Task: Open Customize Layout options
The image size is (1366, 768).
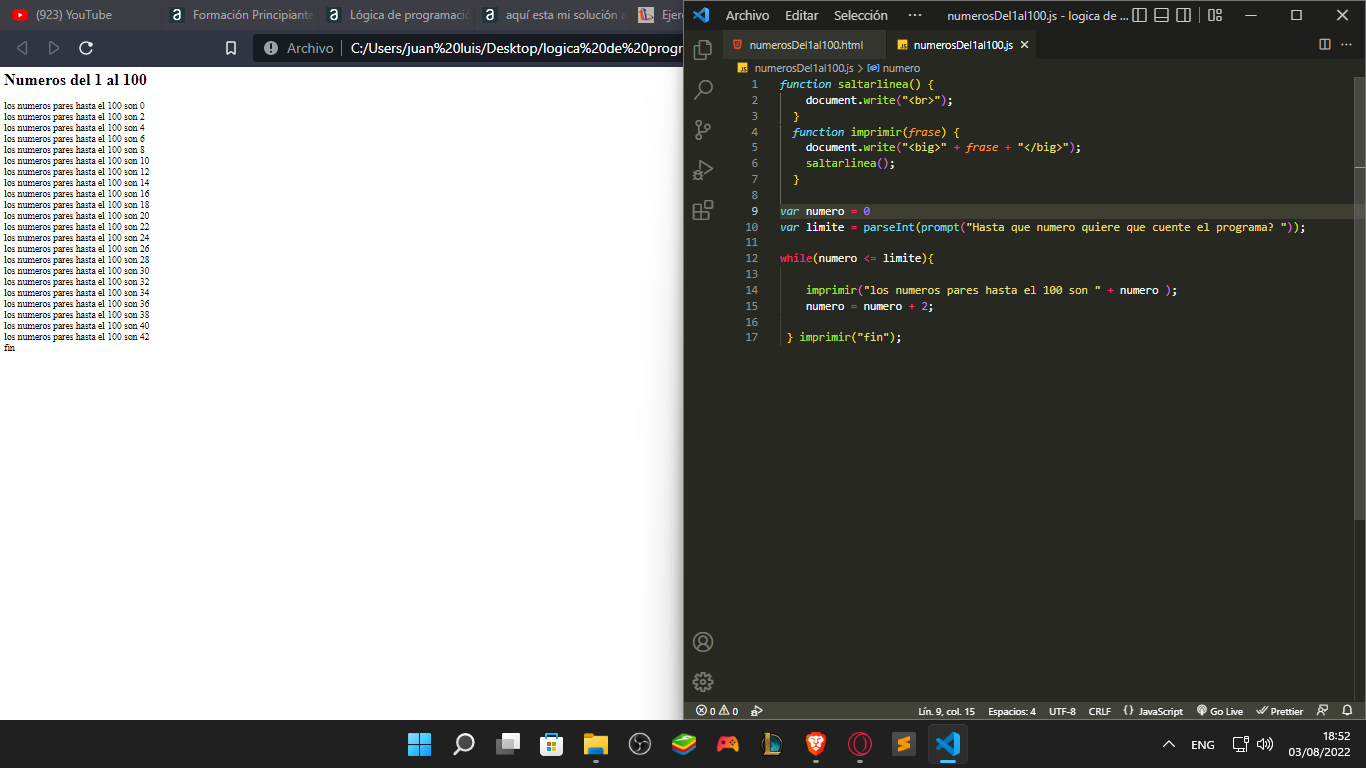Action: [x=1215, y=15]
